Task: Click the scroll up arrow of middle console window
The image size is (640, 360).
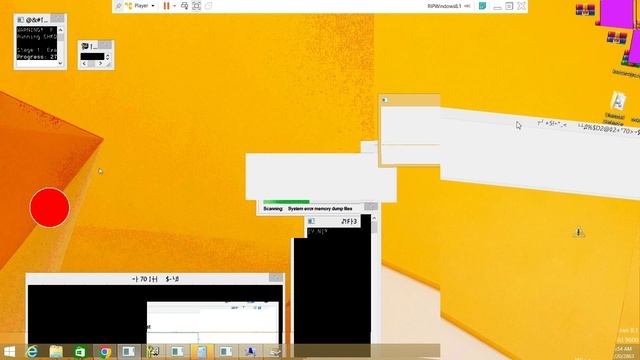Action: [374, 219]
